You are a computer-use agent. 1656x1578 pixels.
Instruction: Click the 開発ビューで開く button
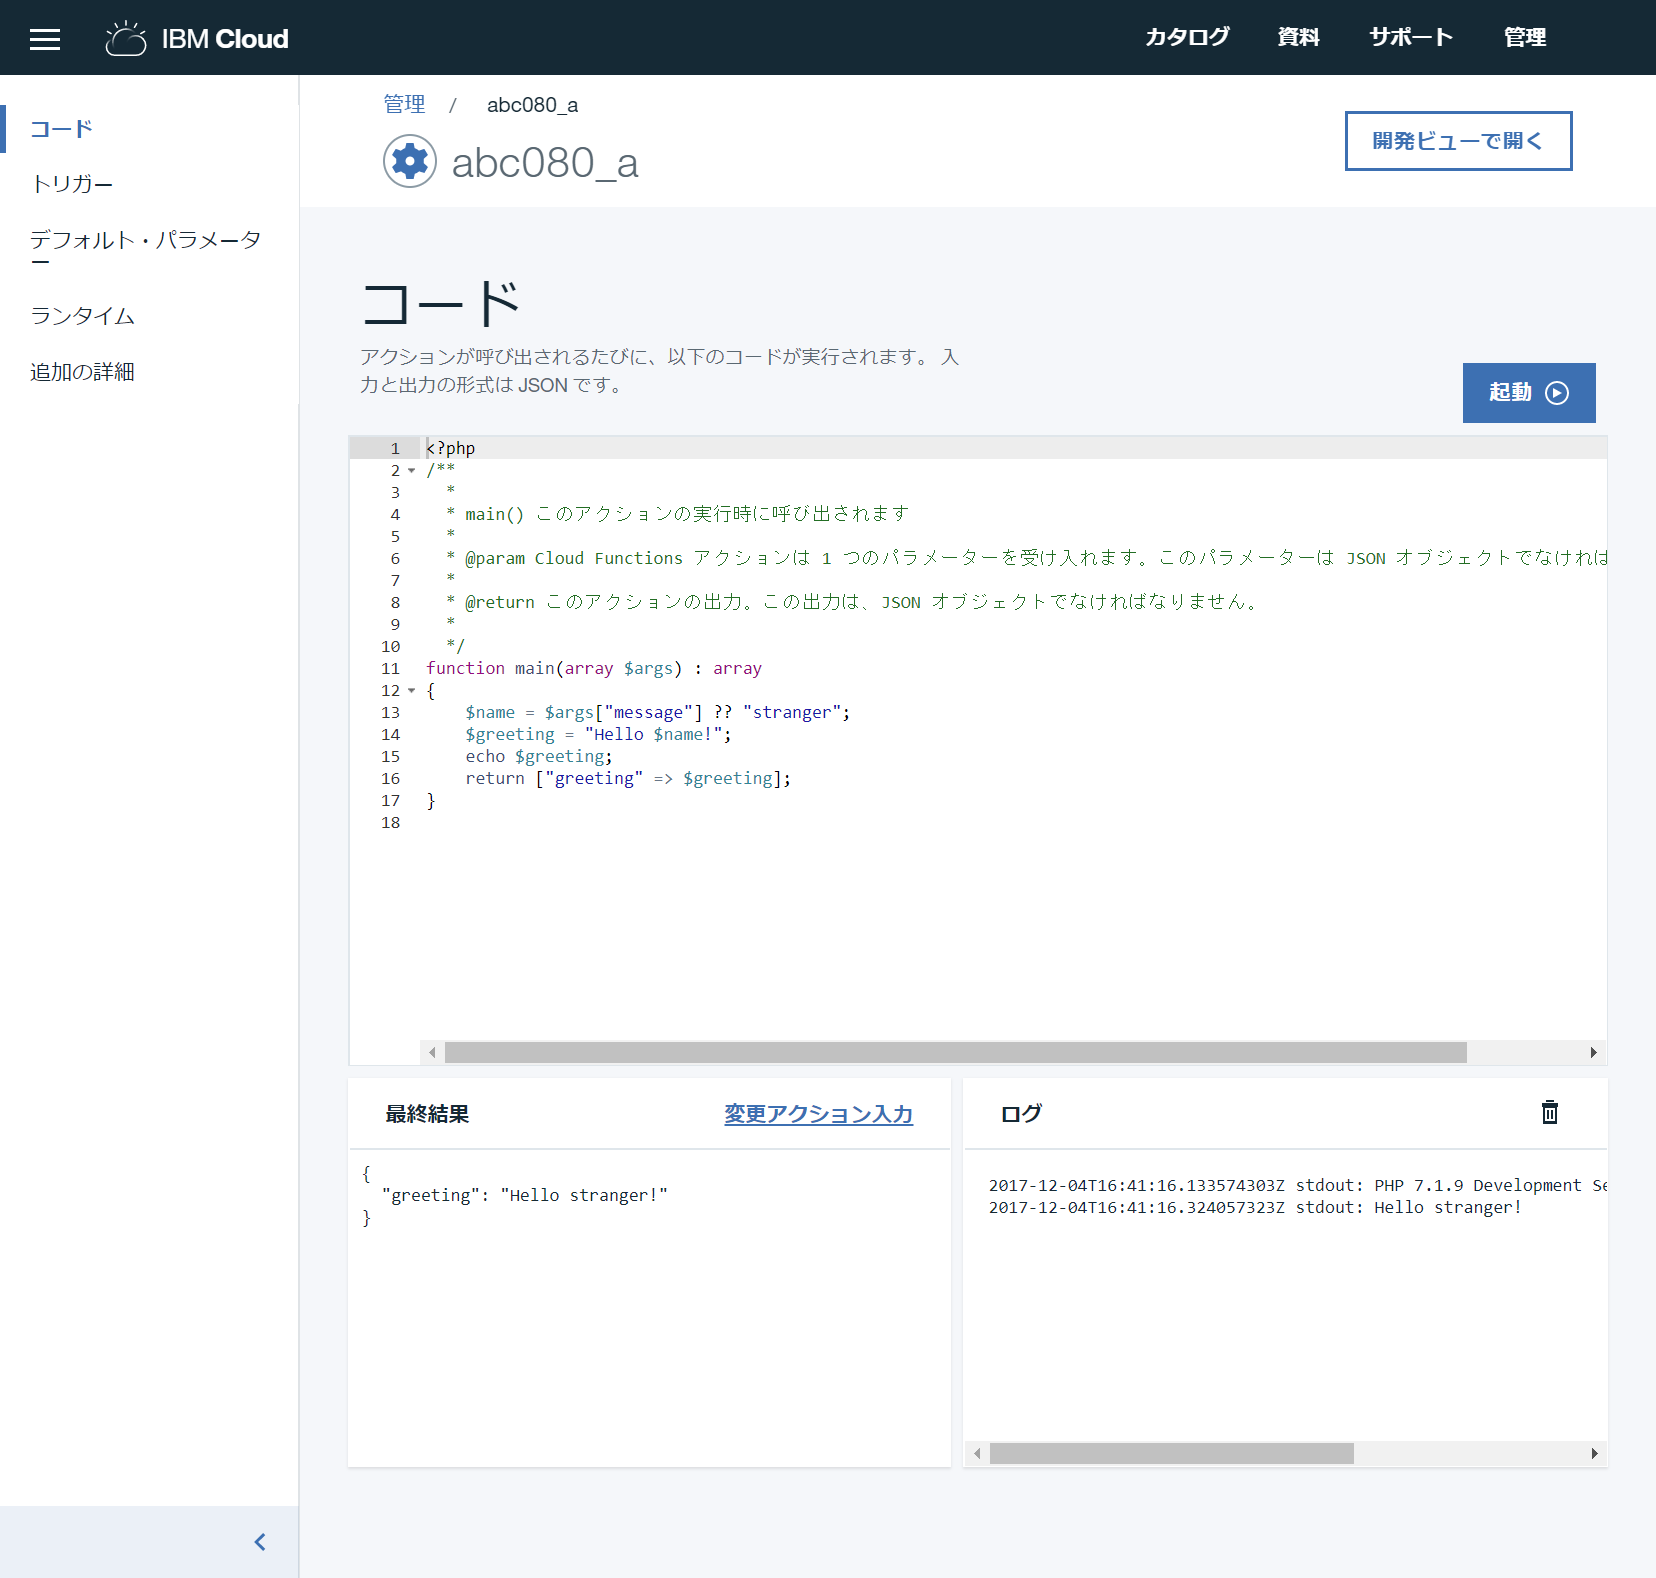click(1458, 141)
